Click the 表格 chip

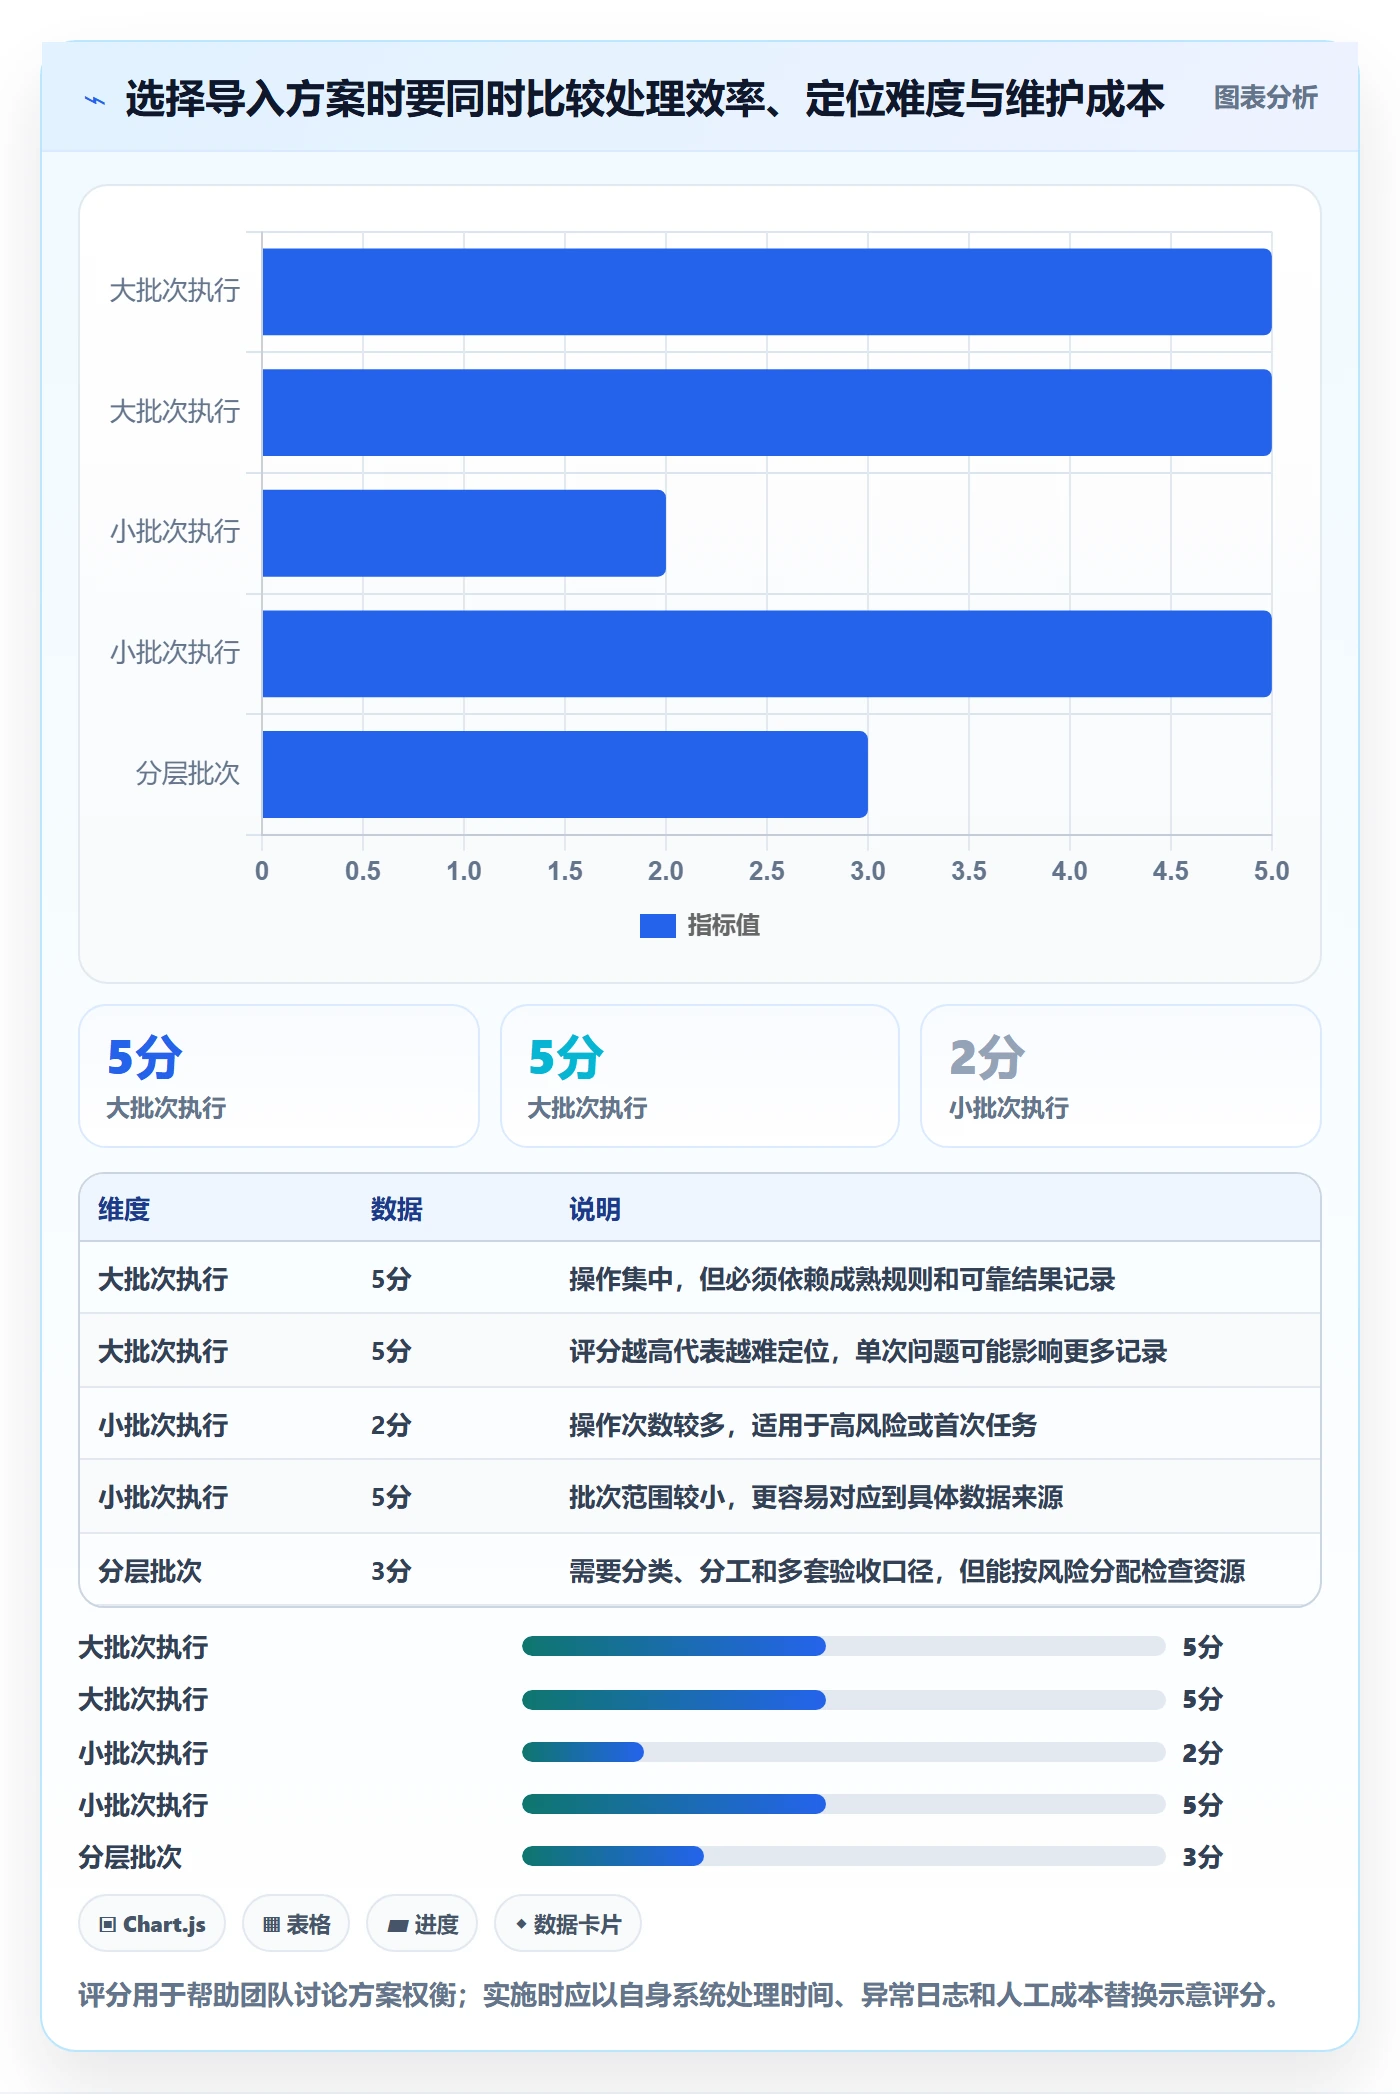(296, 1924)
